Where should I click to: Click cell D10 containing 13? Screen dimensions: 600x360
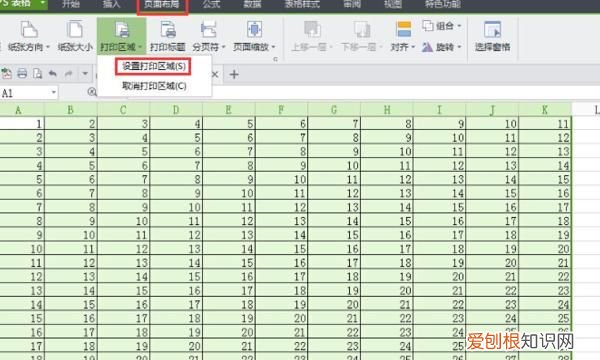[x=176, y=249]
